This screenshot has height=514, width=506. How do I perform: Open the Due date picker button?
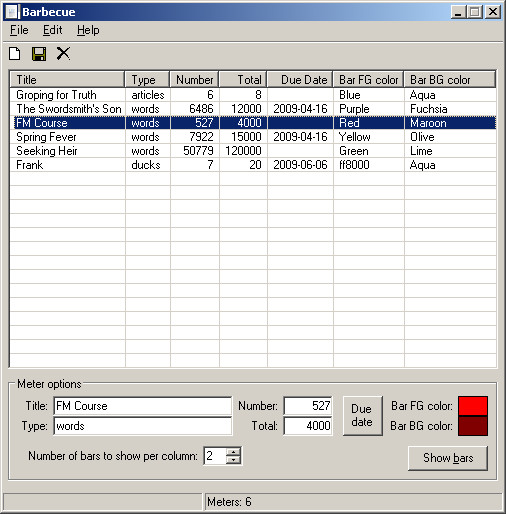coord(362,416)
